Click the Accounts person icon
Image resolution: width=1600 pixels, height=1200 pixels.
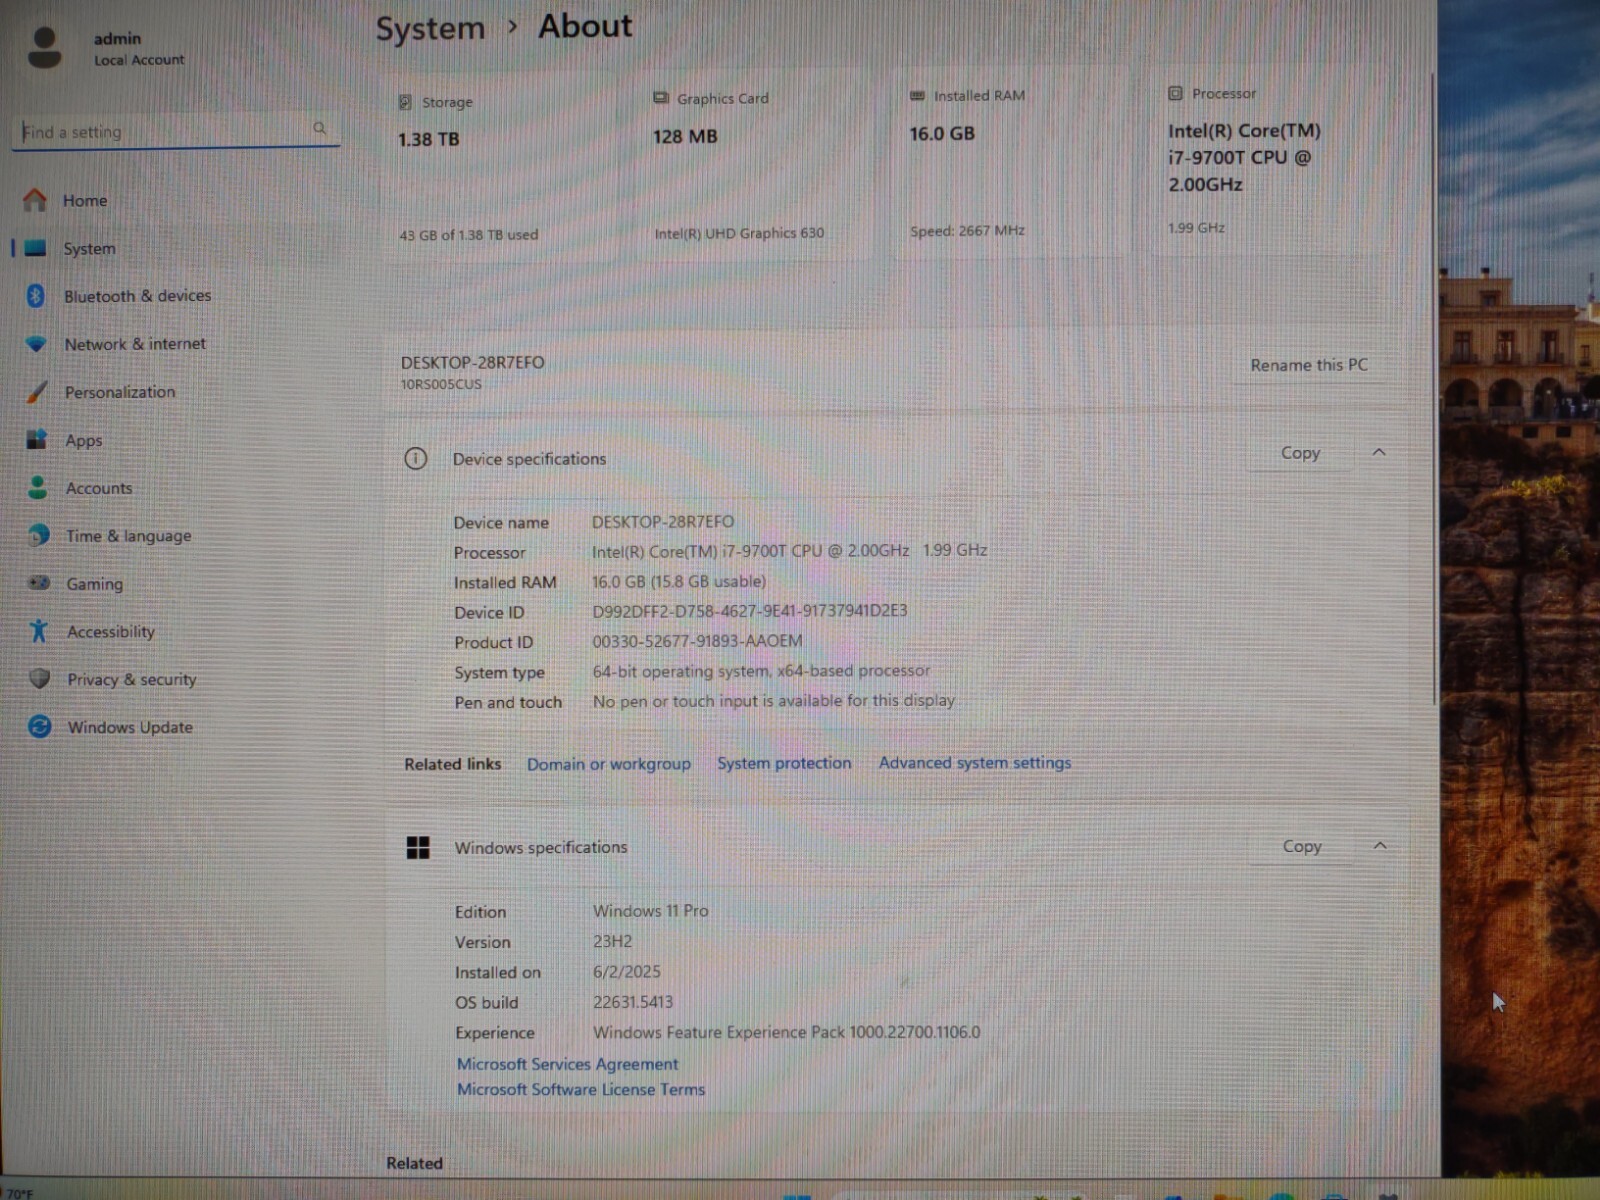38,488
